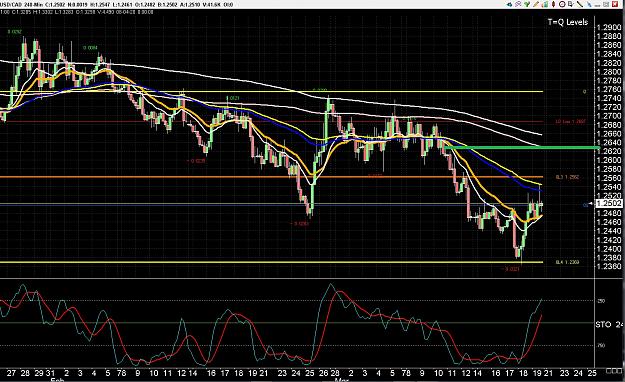The width and height of the screenshot is (625, 382).
Task: Select the thick green horizontal level line
Action: [x=522, y=148]
